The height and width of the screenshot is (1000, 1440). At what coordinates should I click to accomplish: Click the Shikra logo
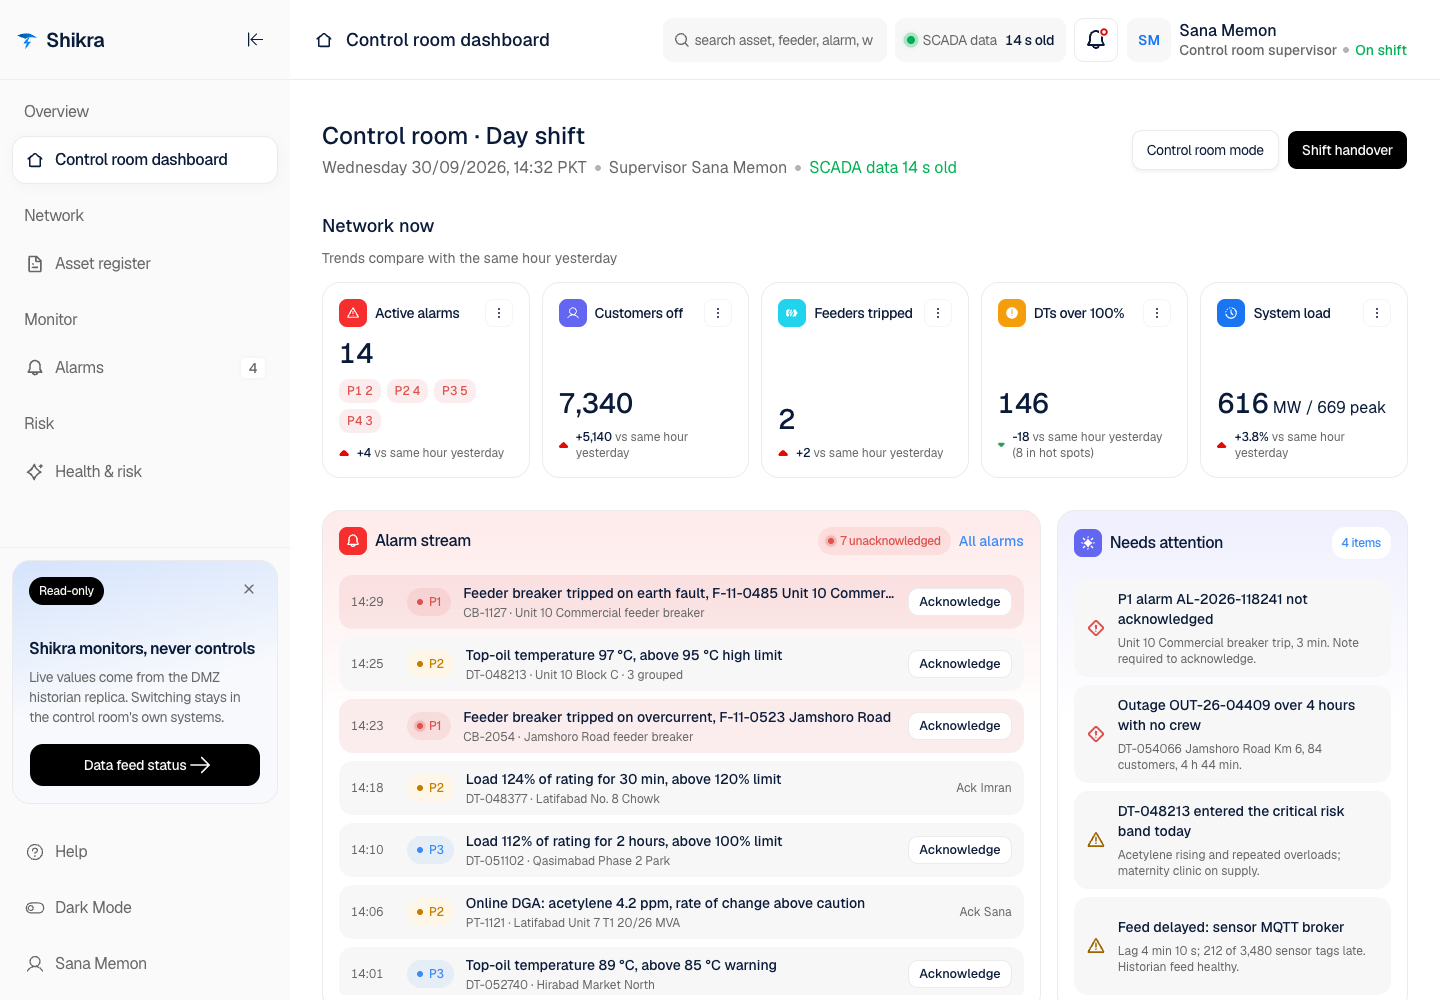62,40
